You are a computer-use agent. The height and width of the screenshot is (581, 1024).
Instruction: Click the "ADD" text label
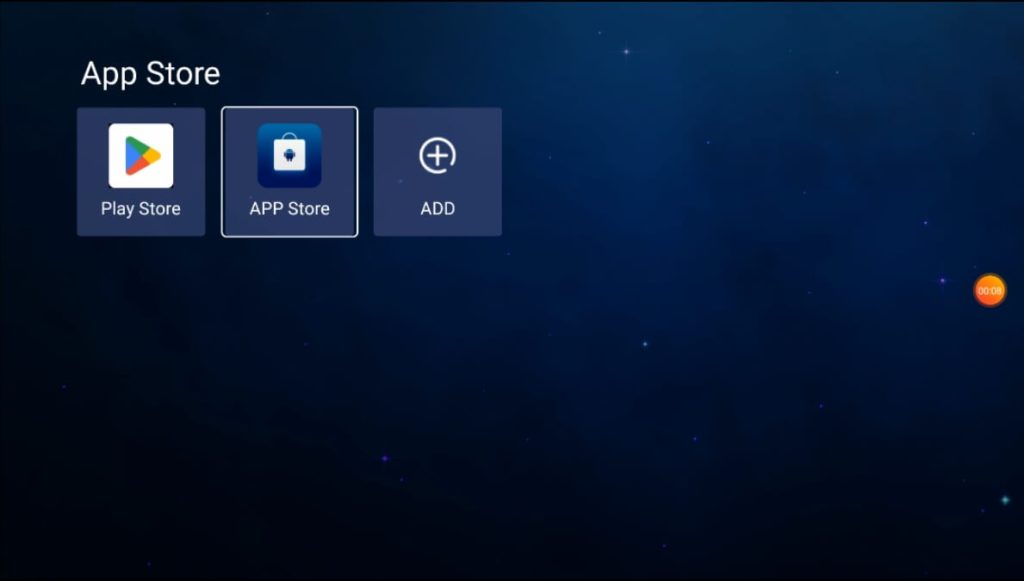click(437, 209)
